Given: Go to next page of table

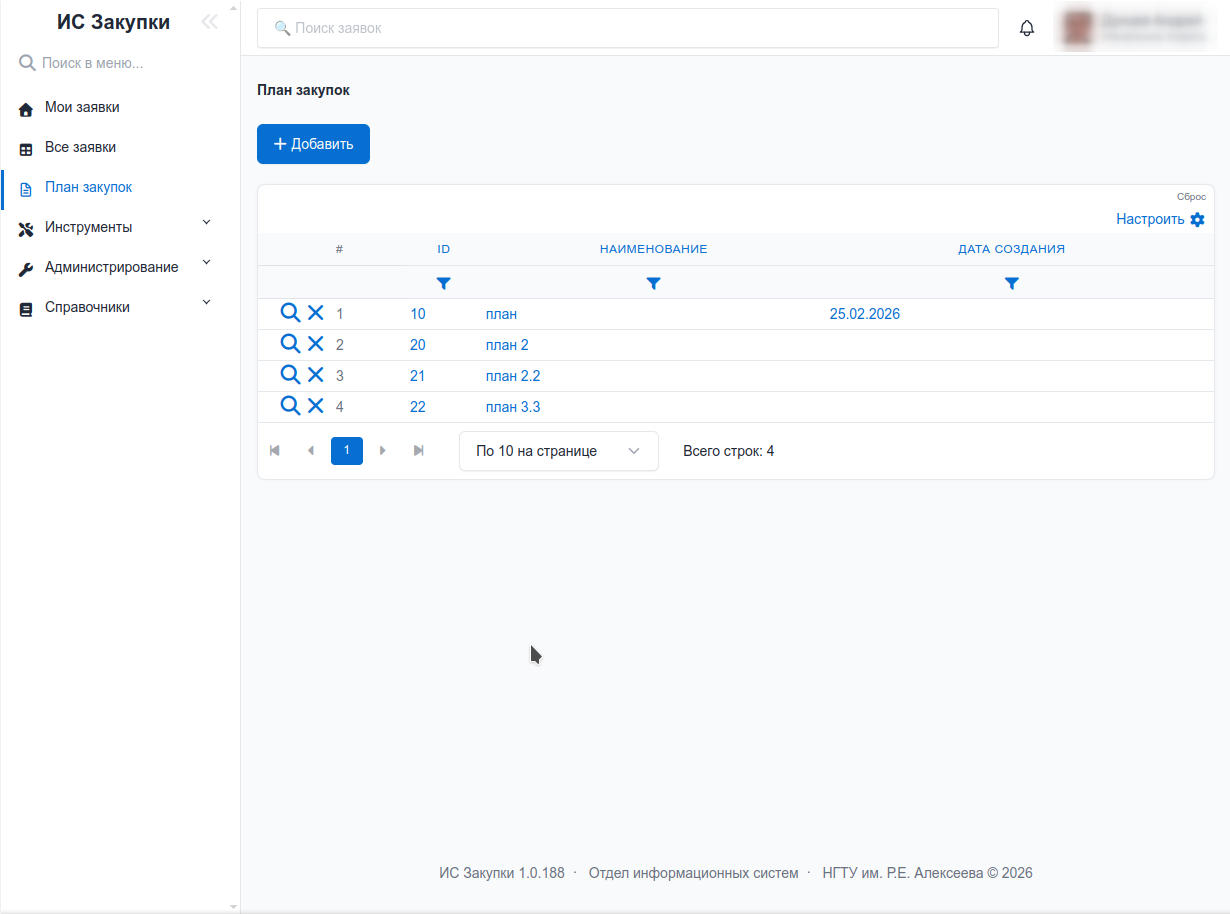Looking at the screenshot, I should pos(383,451).
